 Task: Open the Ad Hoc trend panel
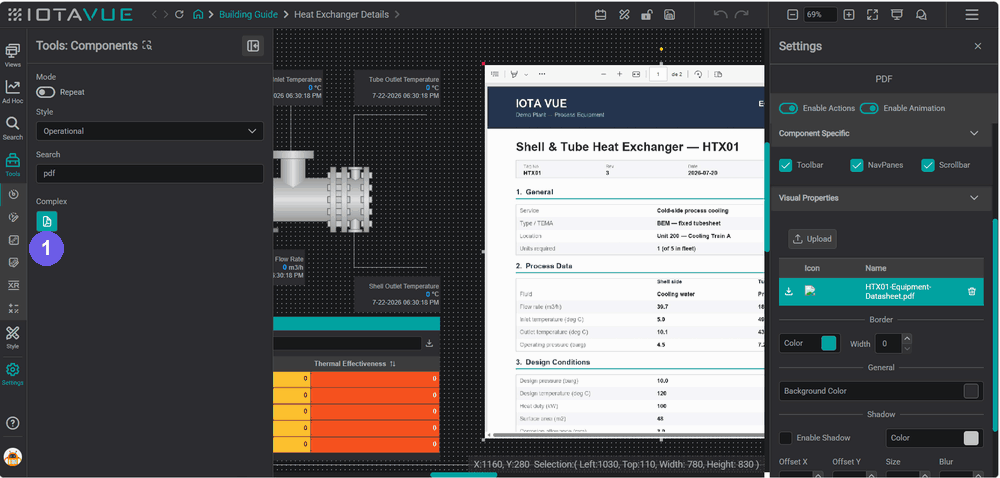pyautogui.click(x=13, y=92)
